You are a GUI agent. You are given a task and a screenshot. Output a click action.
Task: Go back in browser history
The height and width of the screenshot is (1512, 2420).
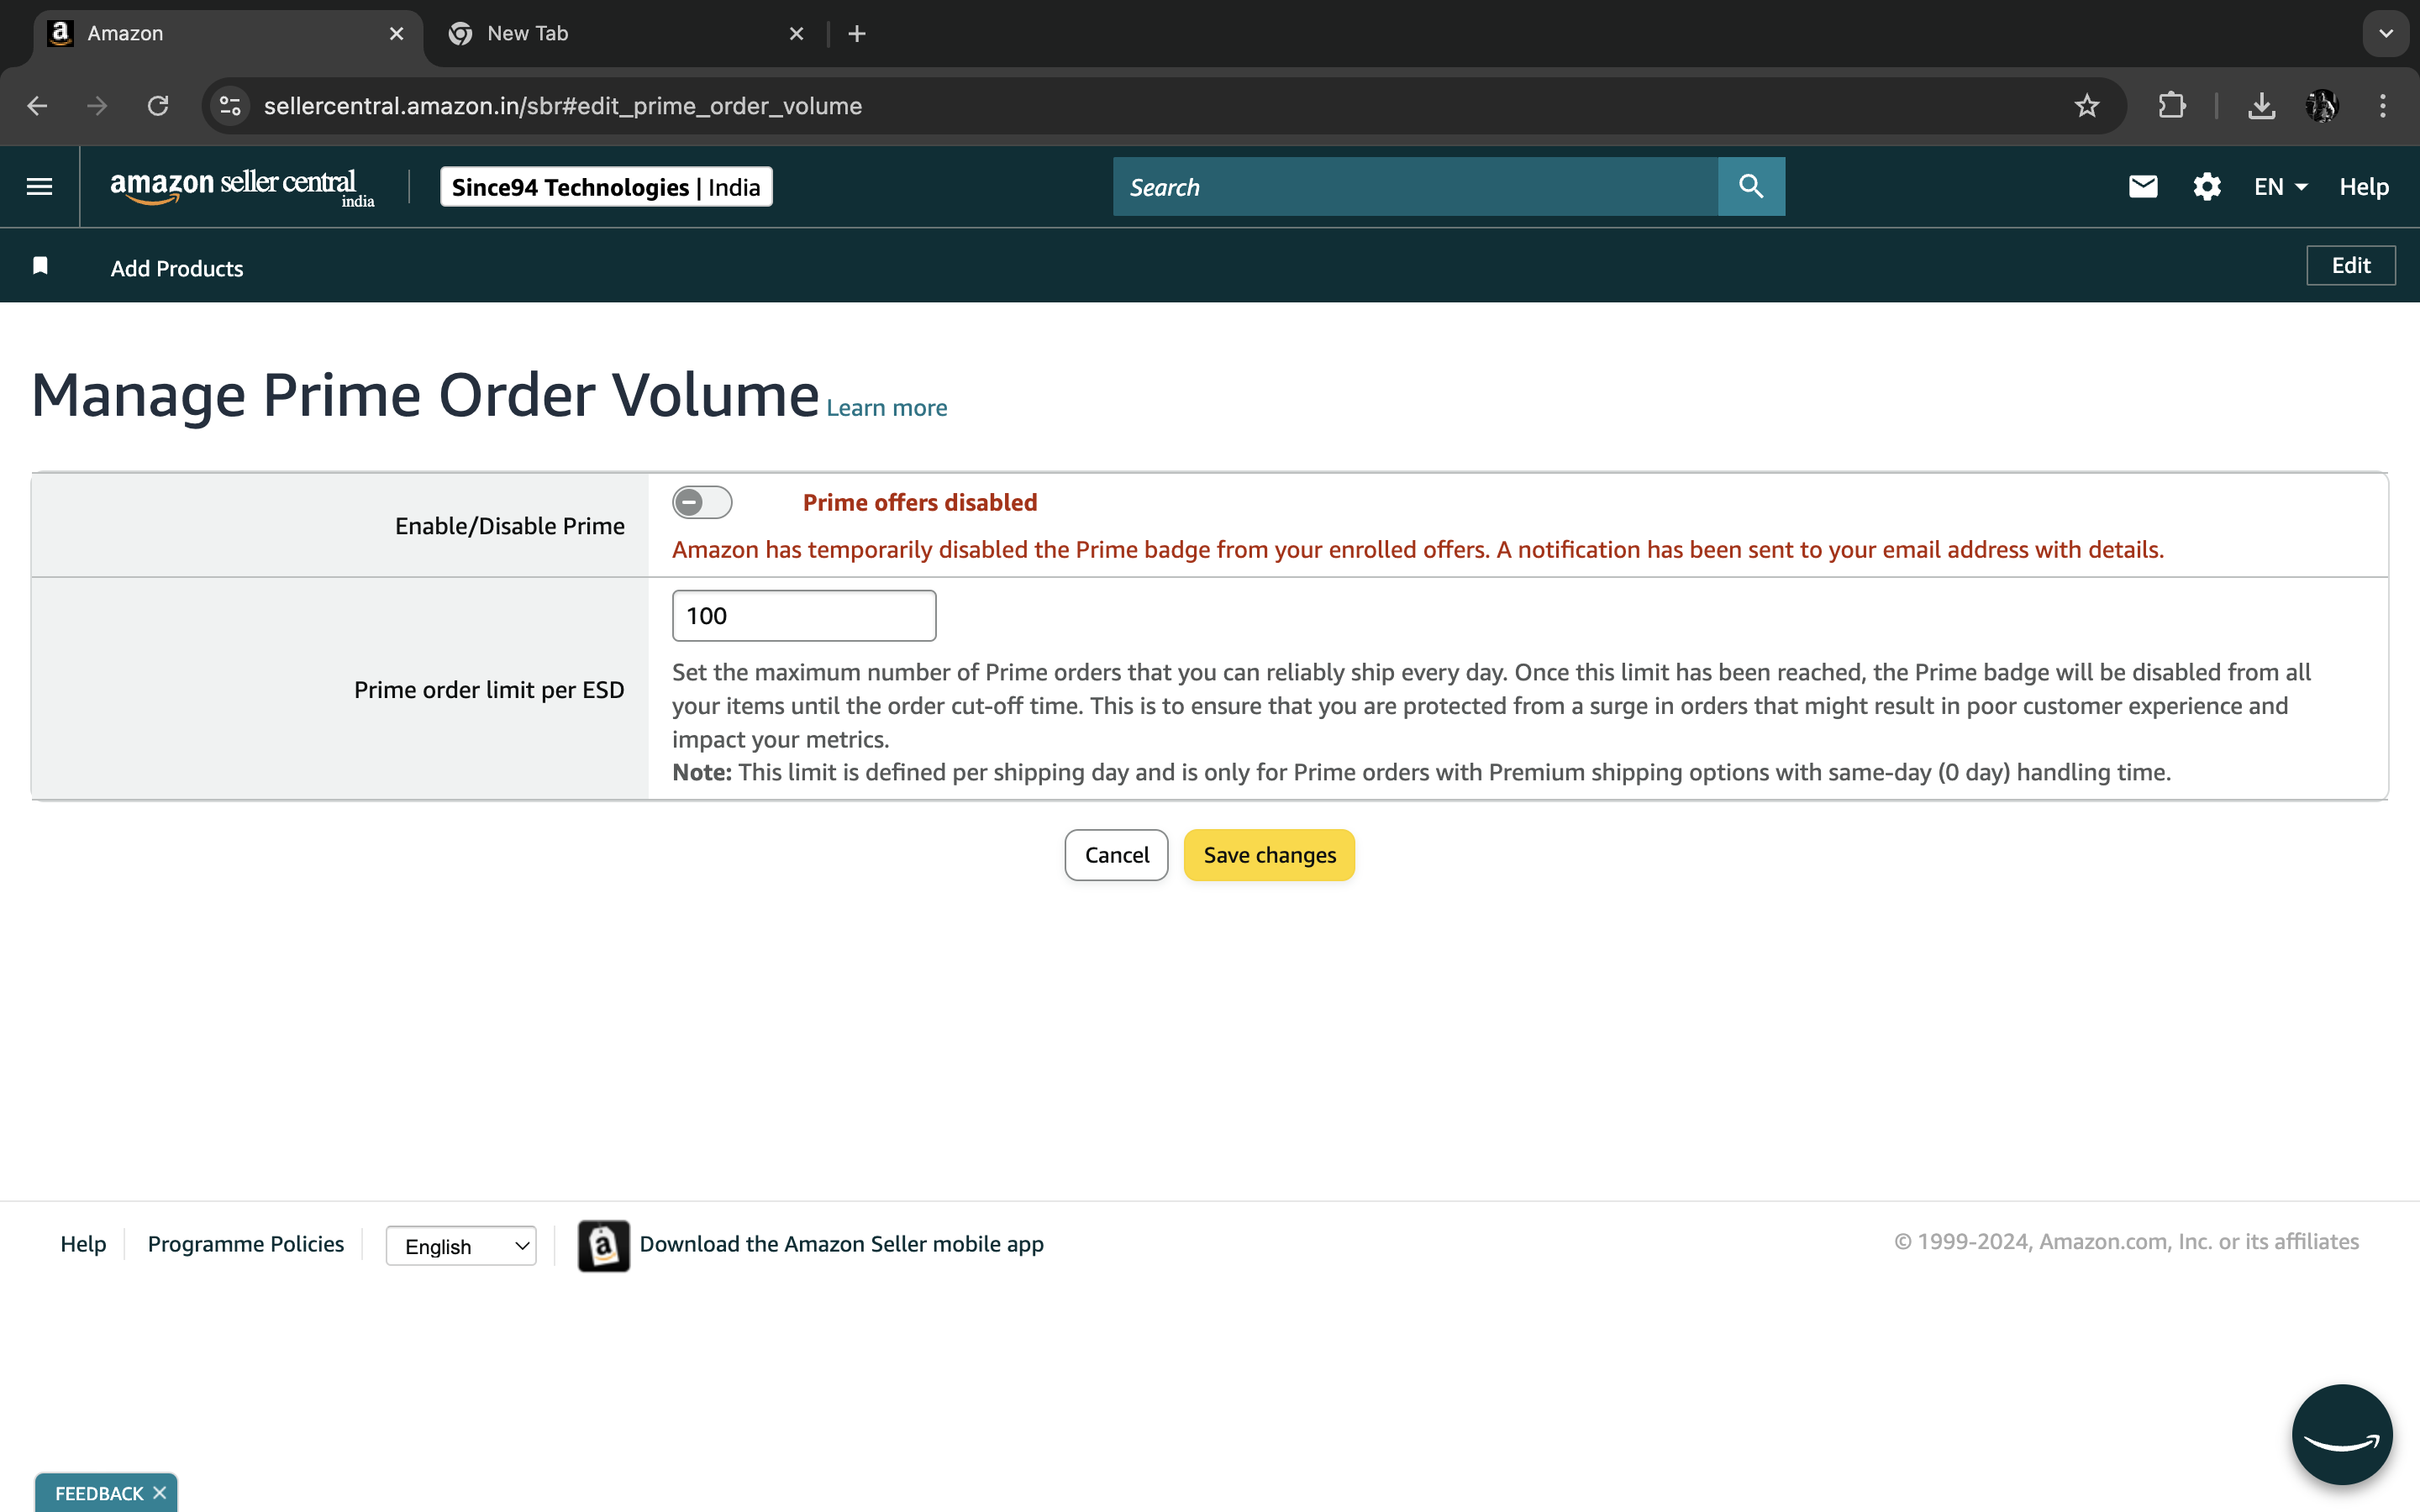tap(38, 106)
